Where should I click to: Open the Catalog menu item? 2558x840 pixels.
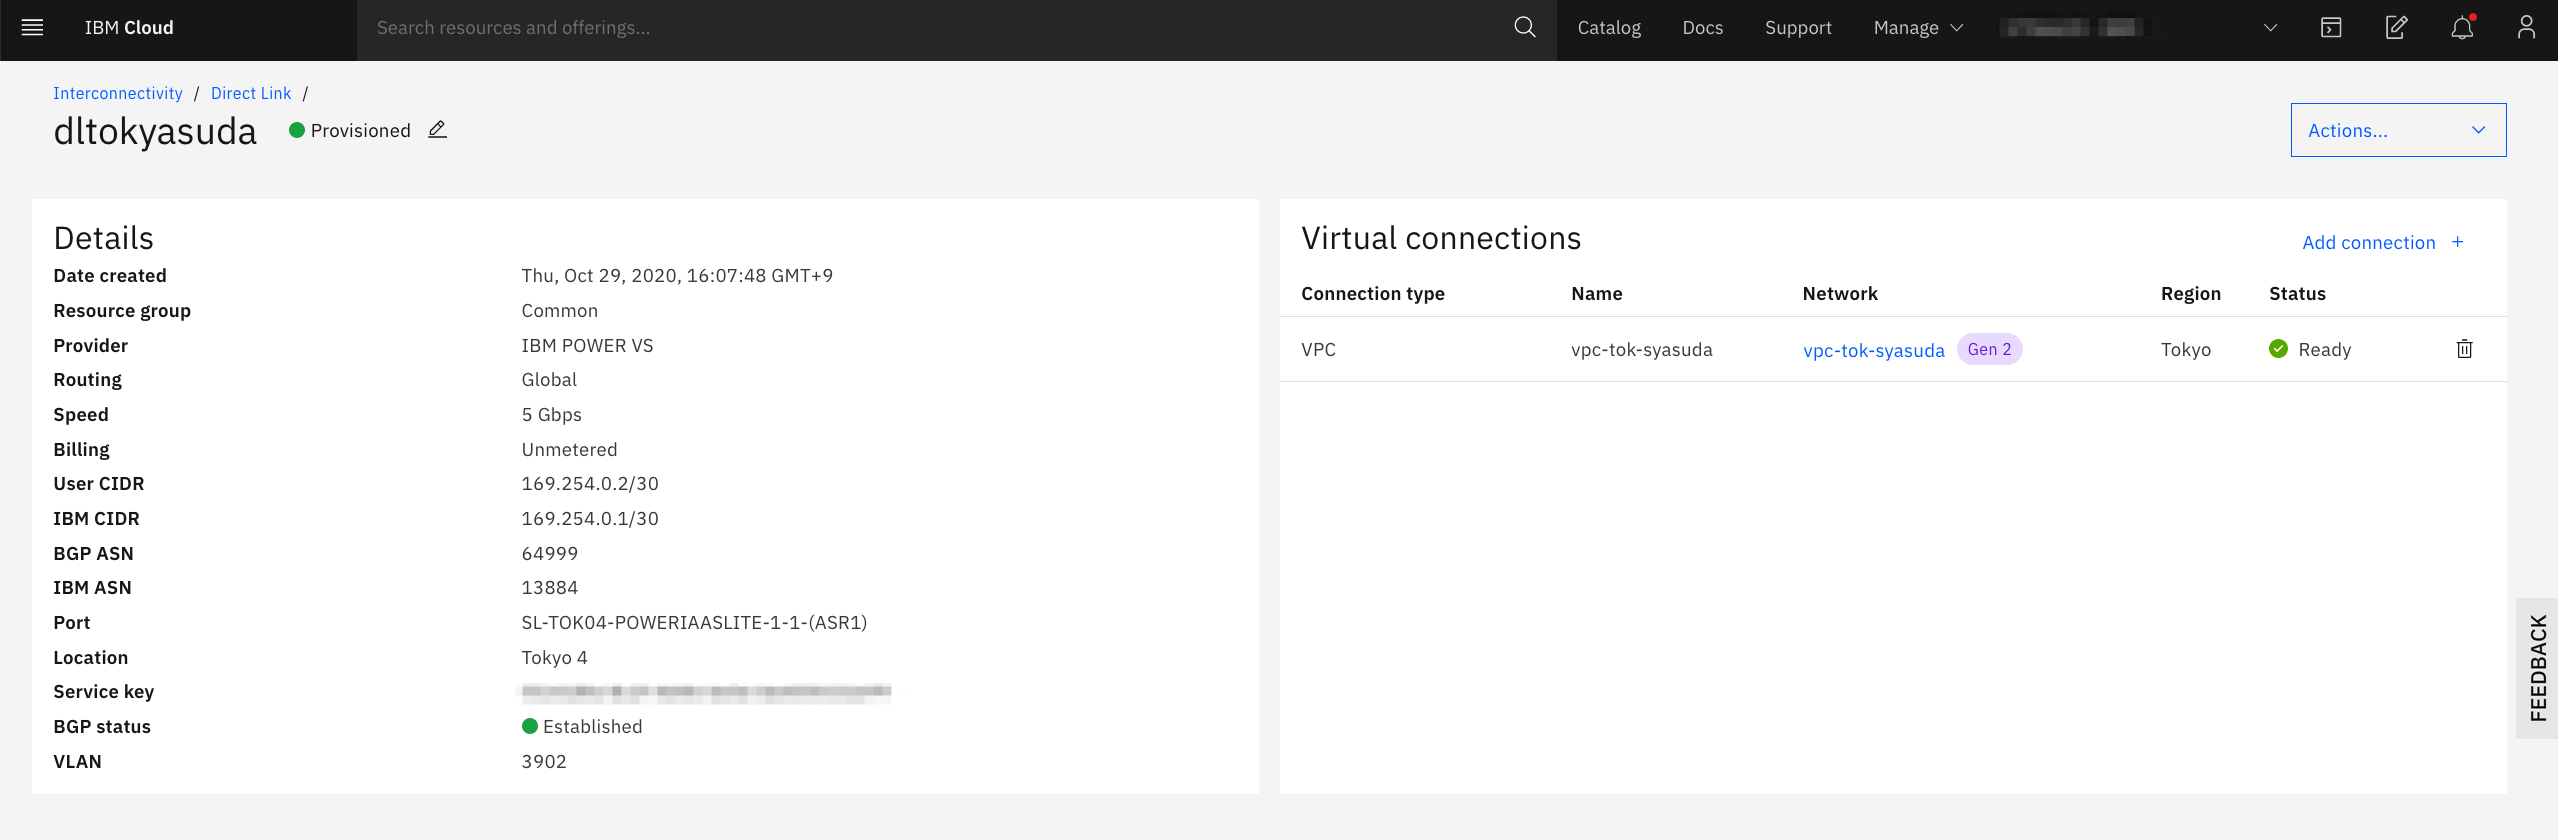pyautogui.click(x=1609, y=28)
